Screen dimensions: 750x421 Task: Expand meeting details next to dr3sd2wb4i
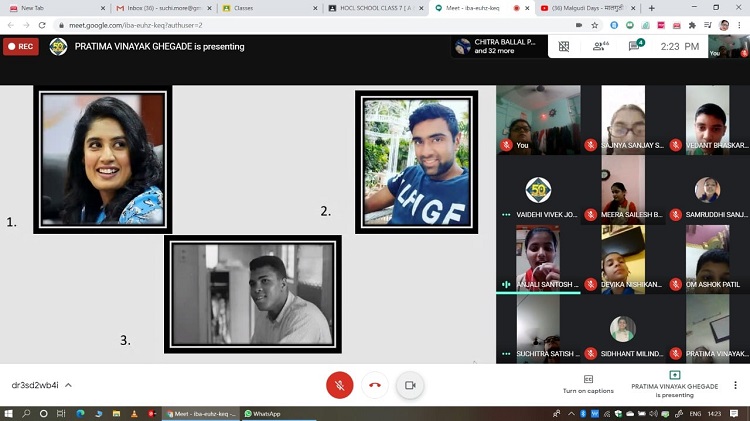point(69,385)
